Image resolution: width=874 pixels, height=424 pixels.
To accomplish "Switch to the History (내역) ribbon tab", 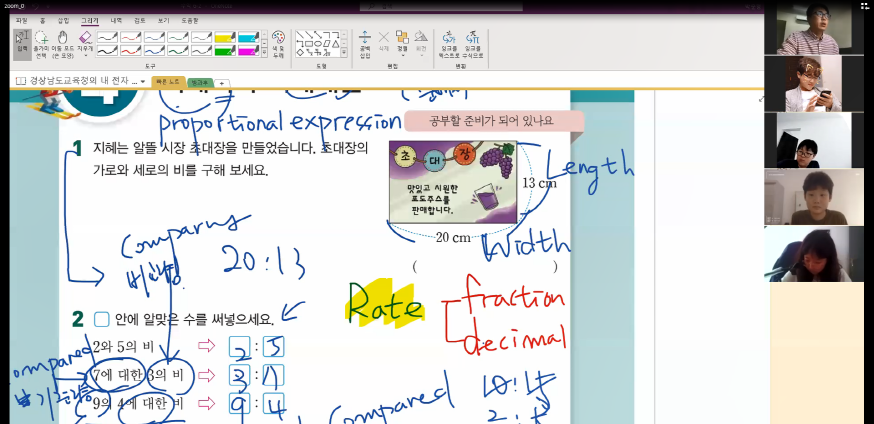I will (116, 21).
